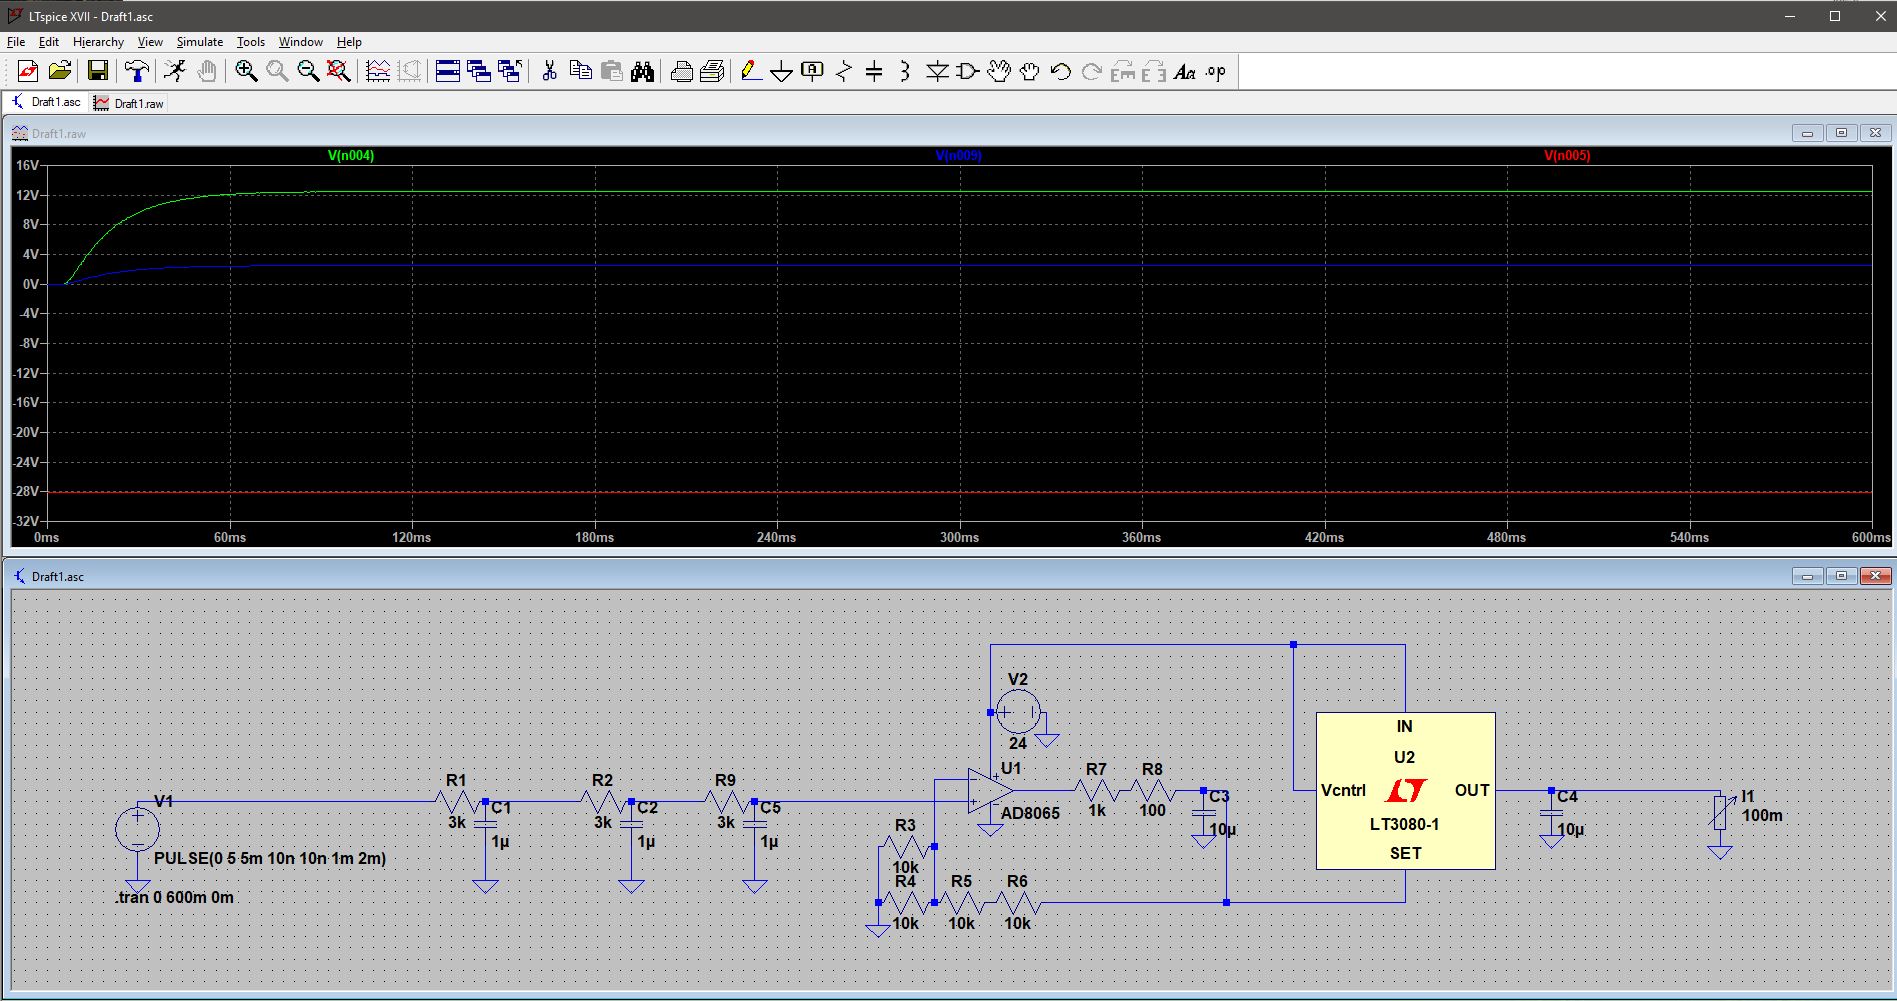Select the Move open-hand tool

pos(999,71)
